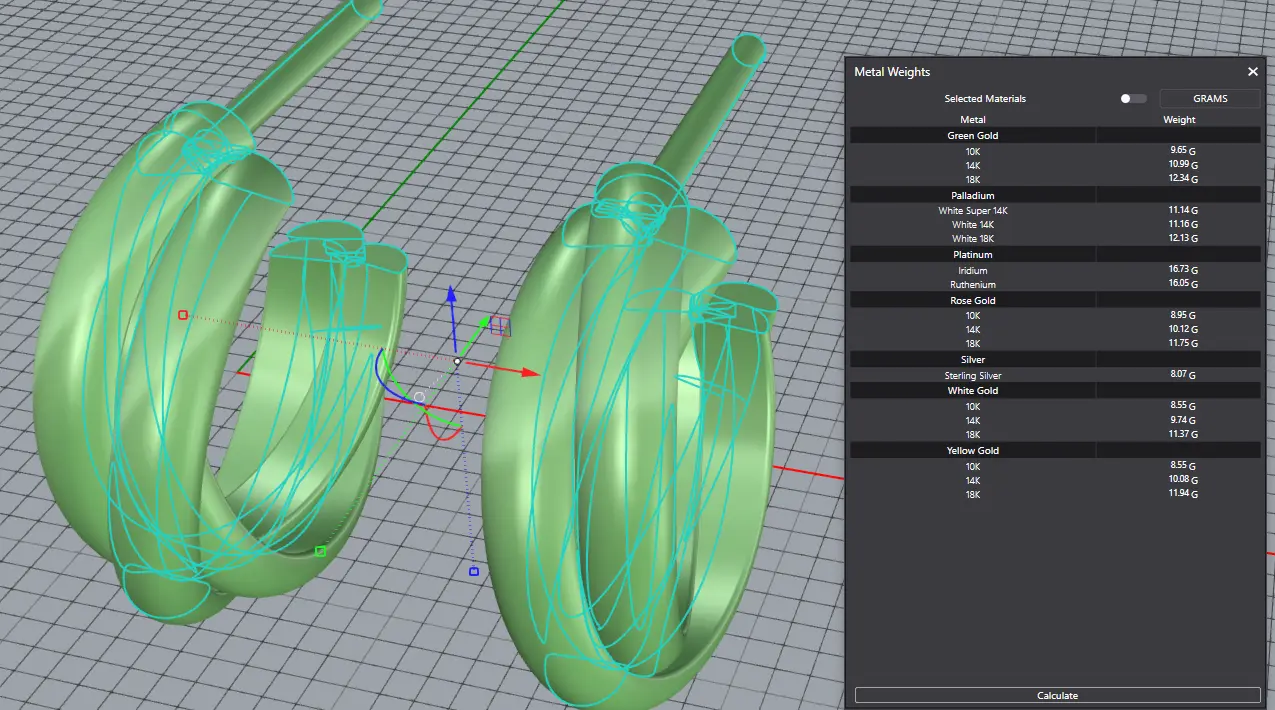Click the Weight column header
1275x710 pixels.
coord(1179,120)
